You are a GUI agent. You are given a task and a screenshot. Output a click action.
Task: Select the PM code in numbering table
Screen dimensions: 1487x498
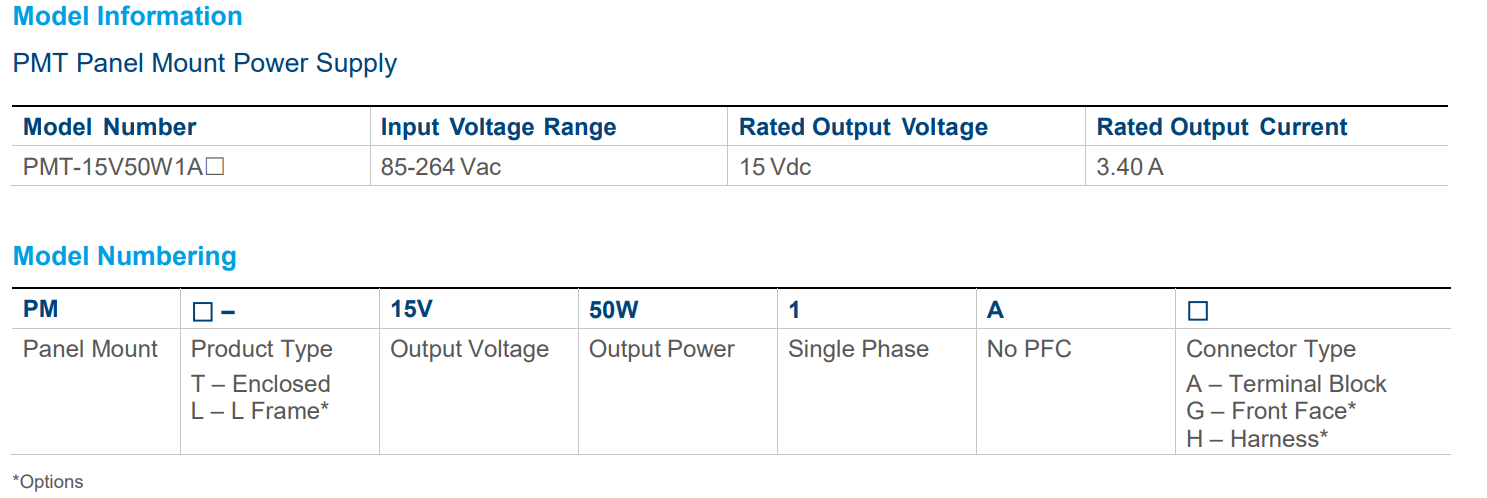pos(41,310)
